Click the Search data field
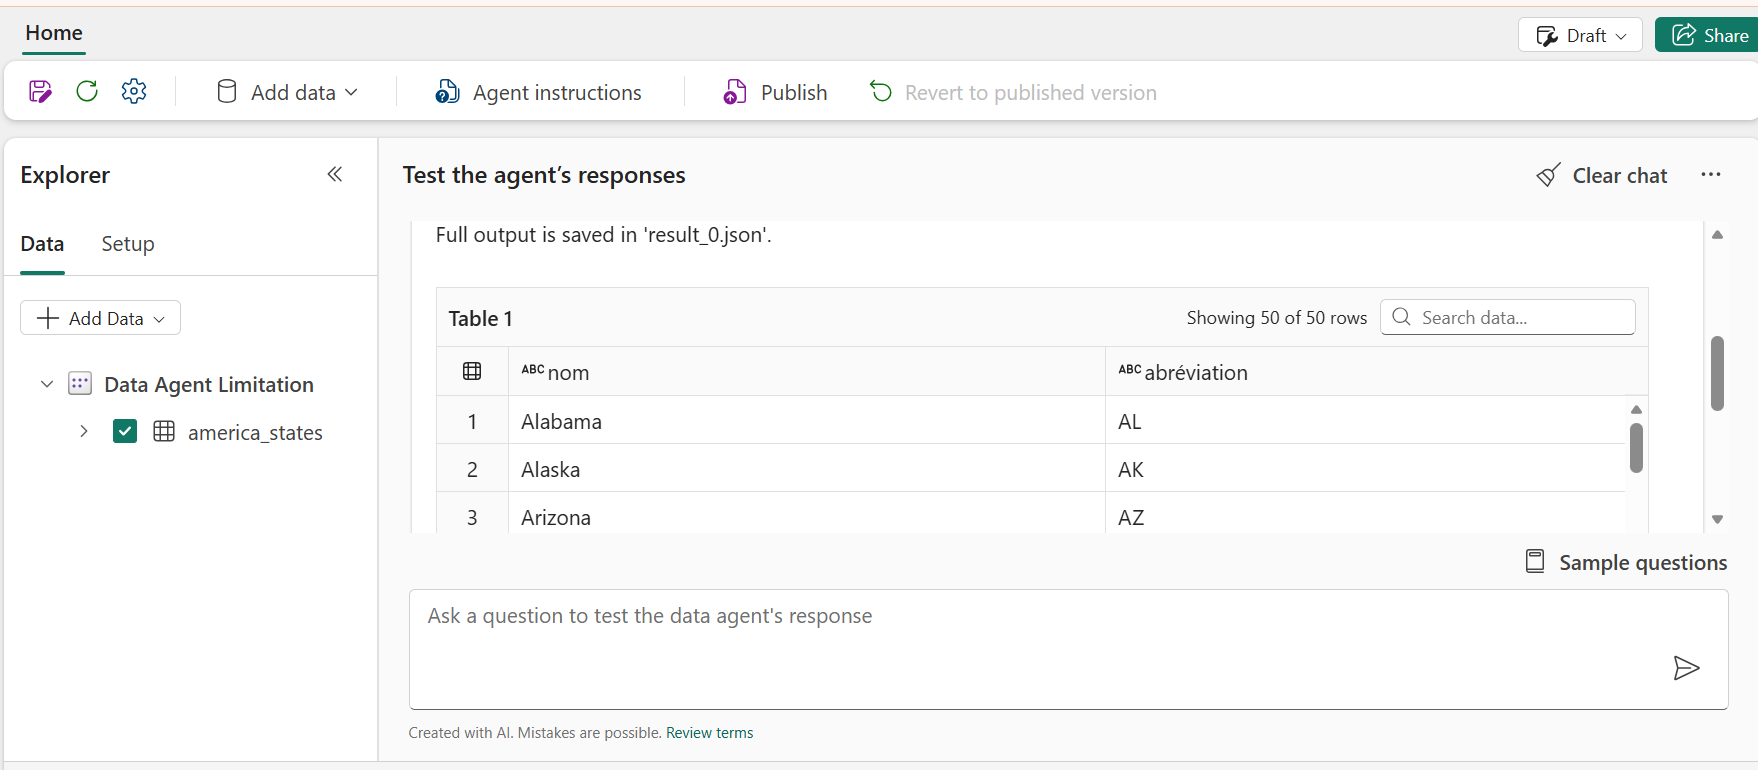This screenshot has width=1758, height=770. point(1508,317)
